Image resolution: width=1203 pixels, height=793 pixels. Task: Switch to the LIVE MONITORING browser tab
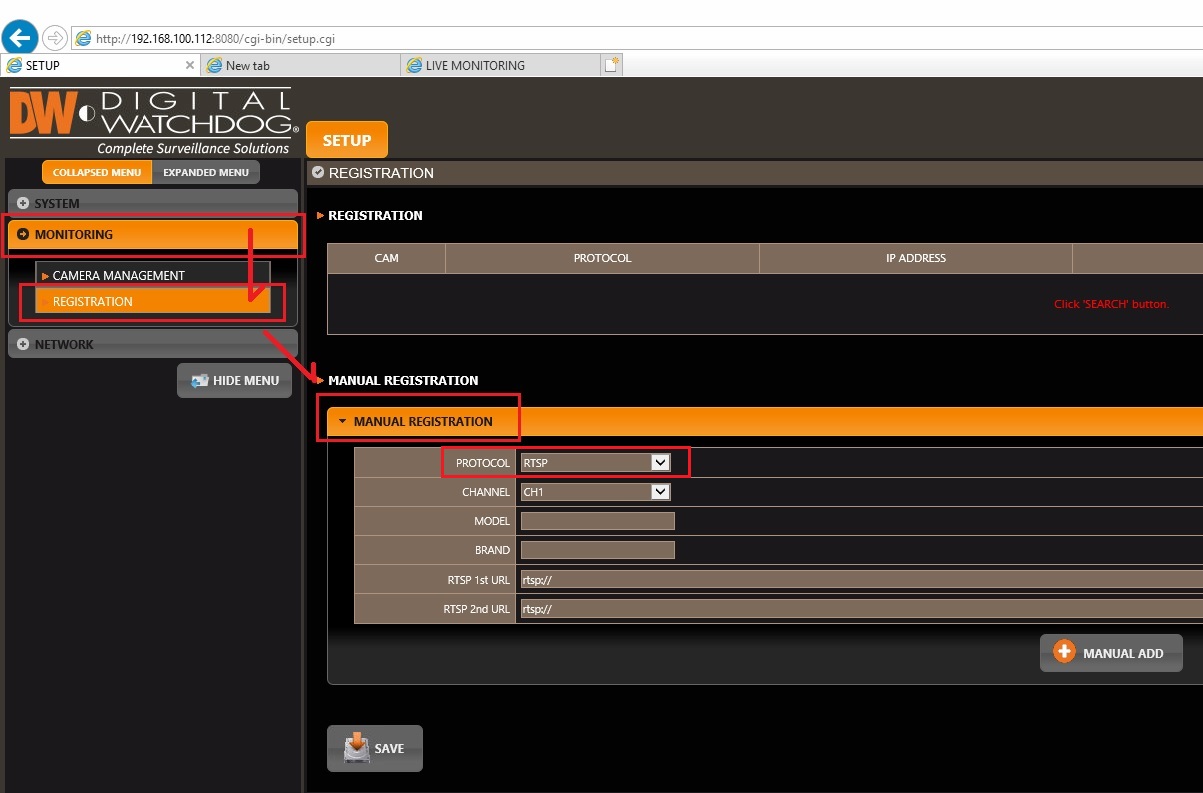coord(470,64)
